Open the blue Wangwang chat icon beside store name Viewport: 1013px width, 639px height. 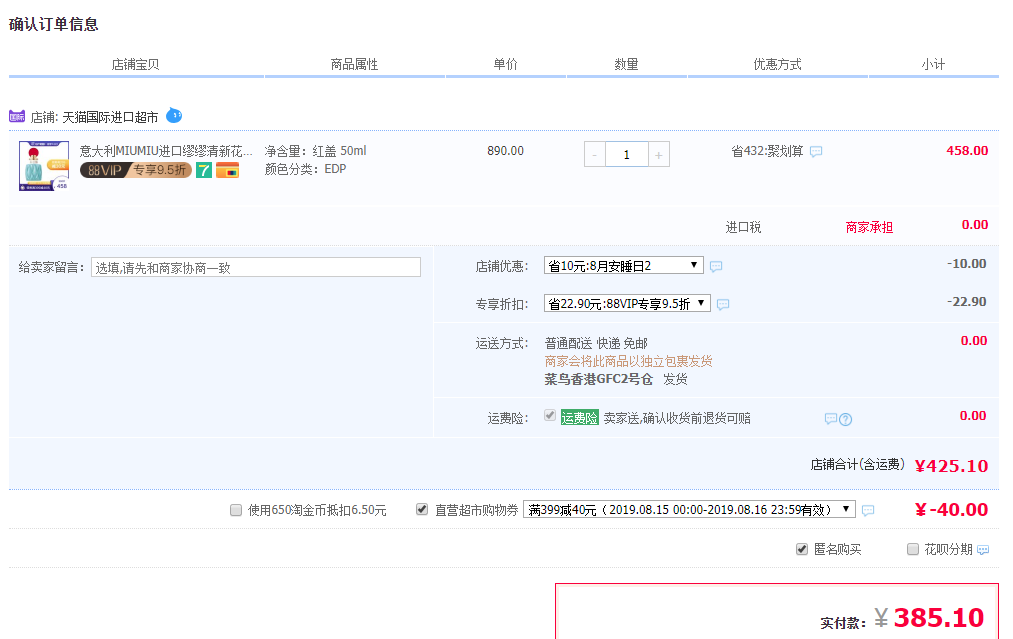174,116
